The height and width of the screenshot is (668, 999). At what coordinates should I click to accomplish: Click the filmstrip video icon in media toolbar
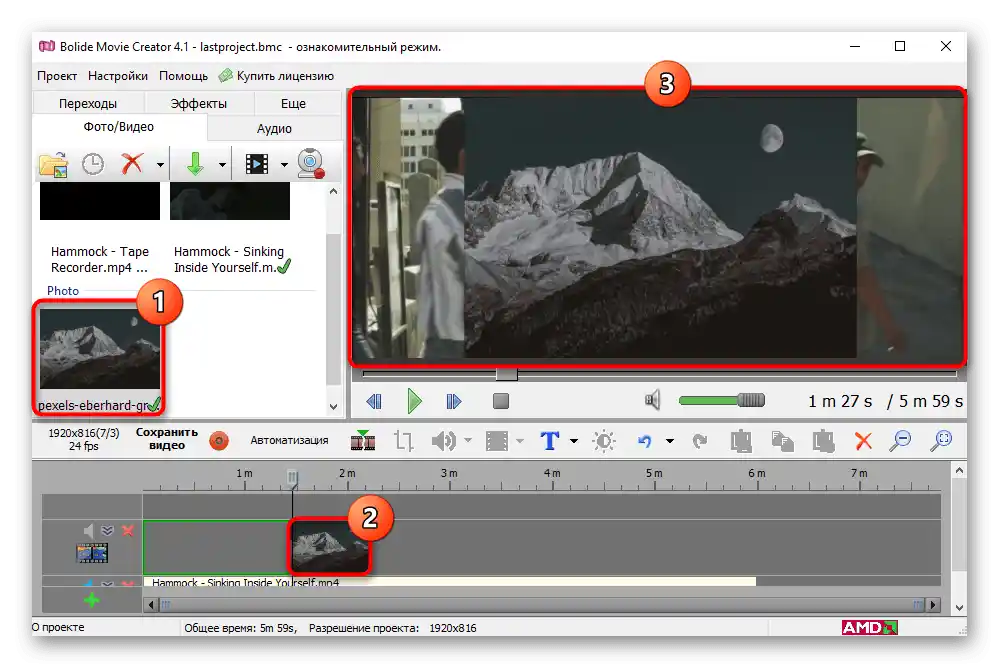tap(257, 164)
